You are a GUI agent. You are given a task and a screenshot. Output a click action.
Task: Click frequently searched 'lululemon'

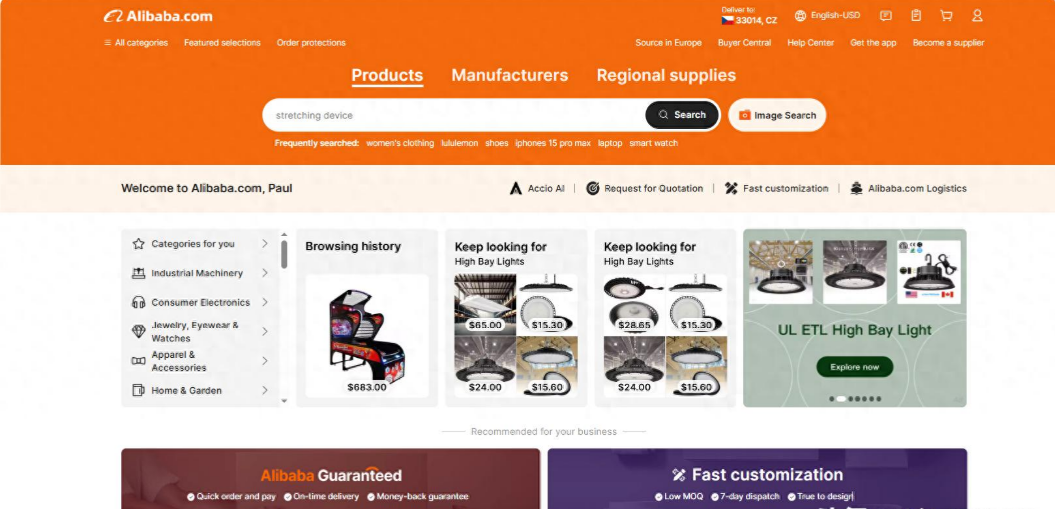point(460,143)
